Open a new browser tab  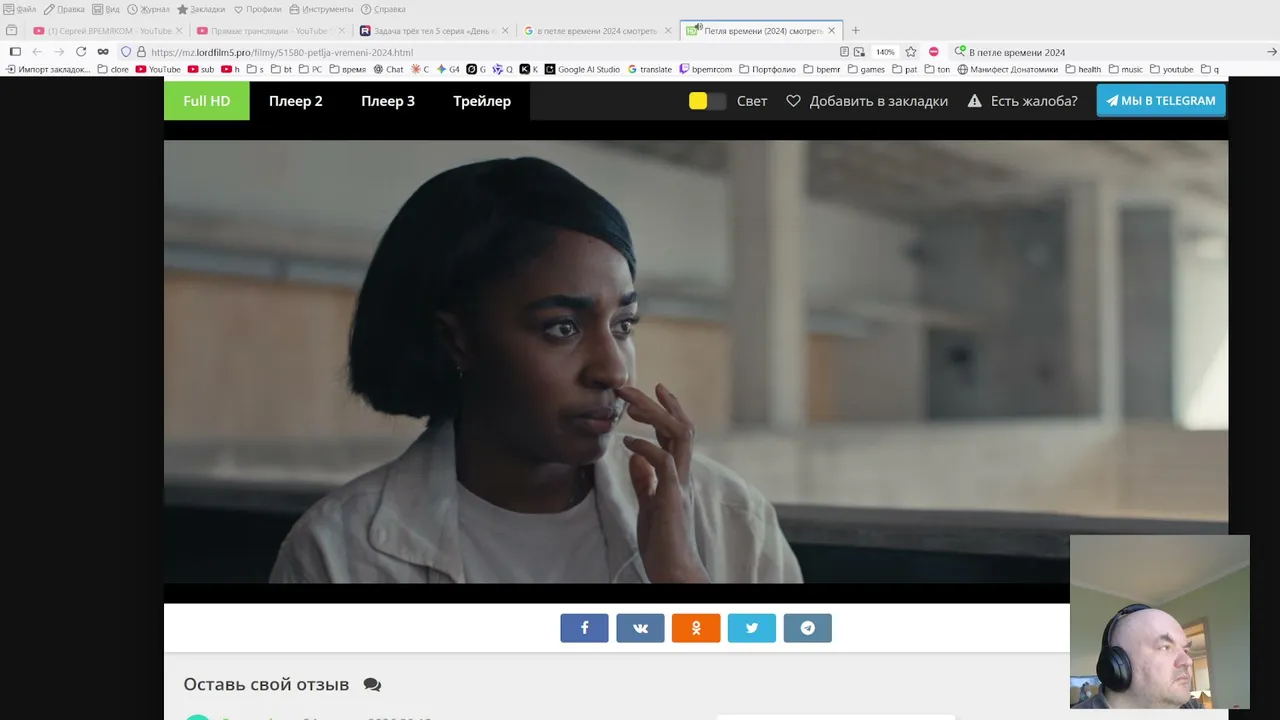point(855,31)
